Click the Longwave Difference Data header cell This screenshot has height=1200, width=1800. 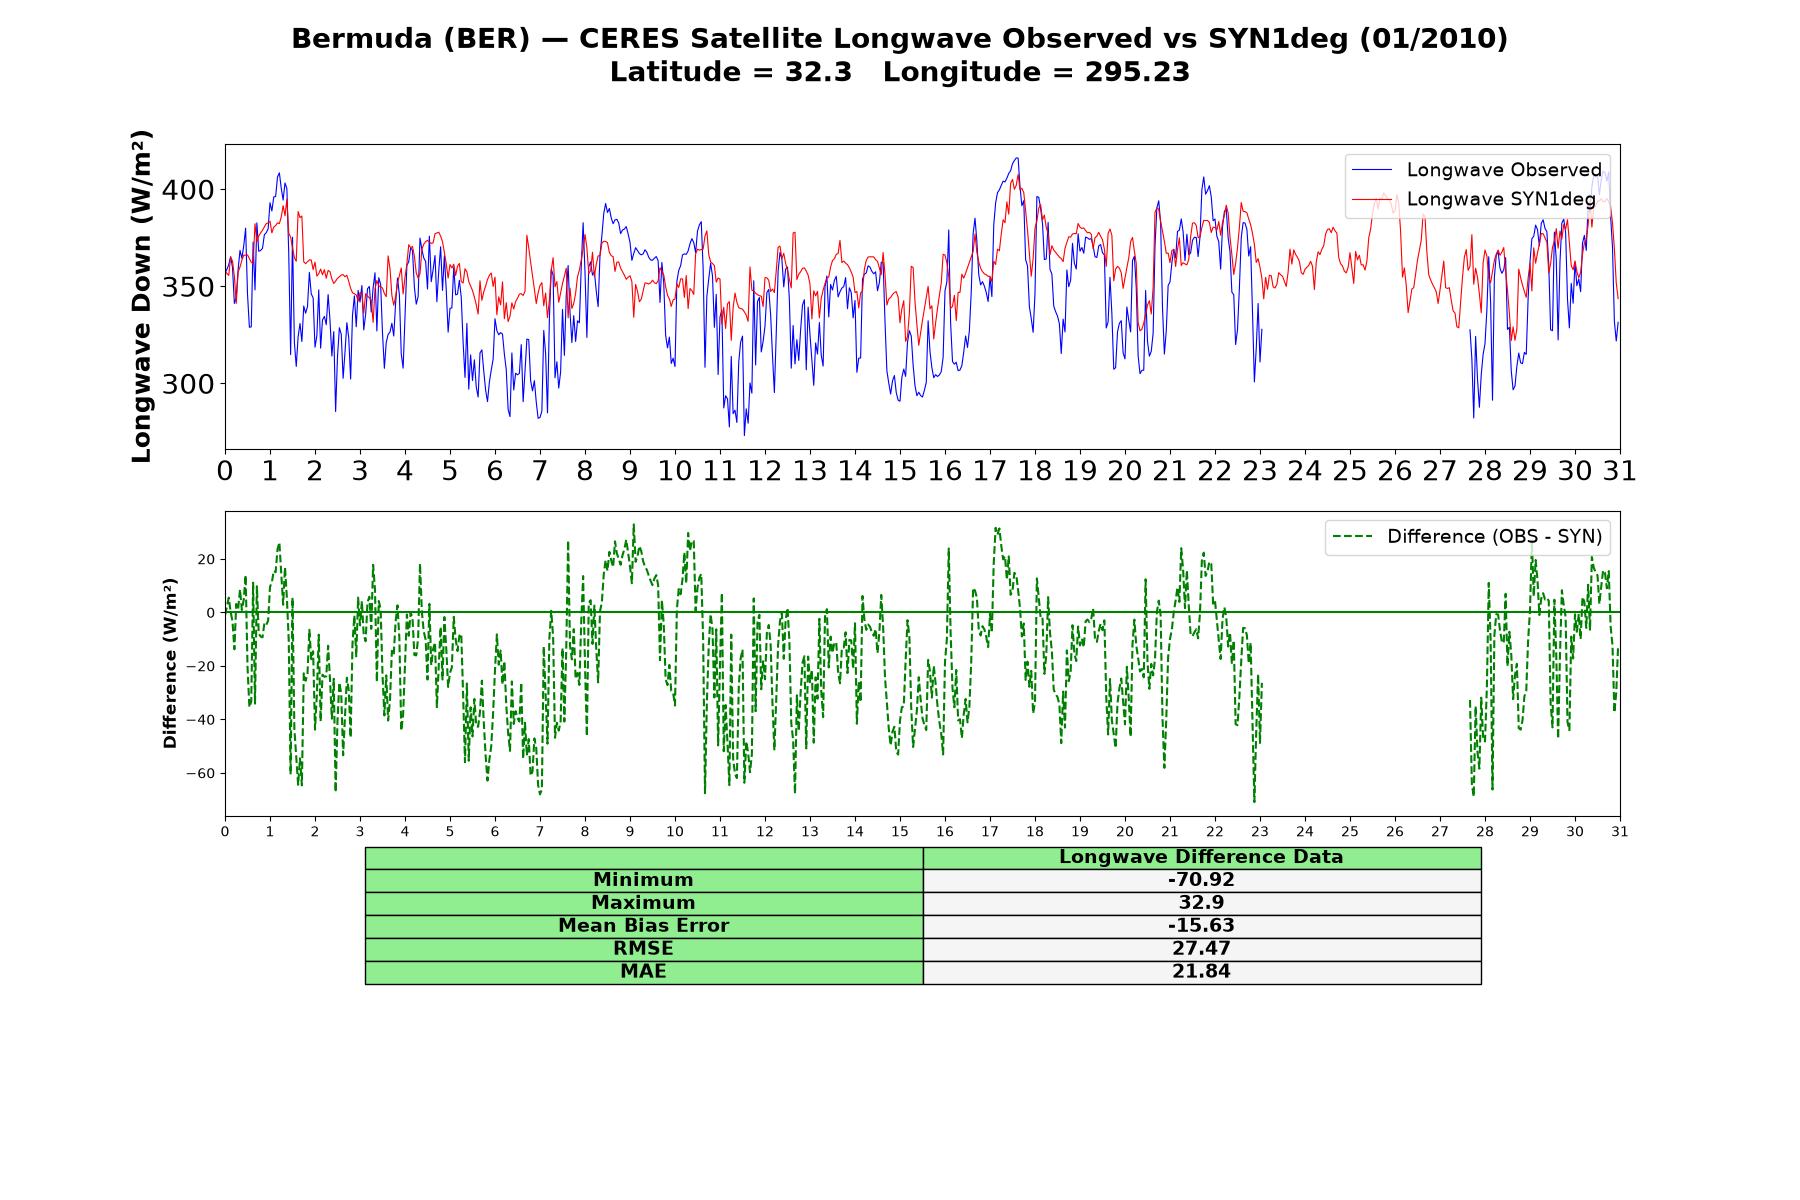(x=1201, y=857)
